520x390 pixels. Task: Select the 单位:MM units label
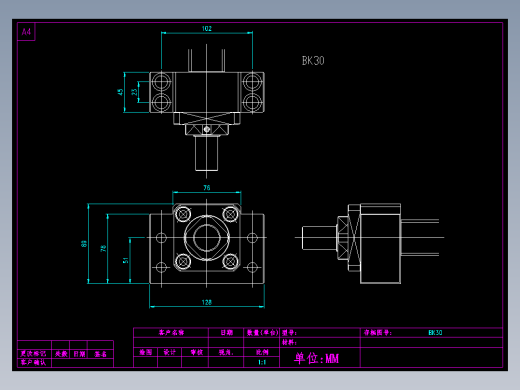point(316,358)
